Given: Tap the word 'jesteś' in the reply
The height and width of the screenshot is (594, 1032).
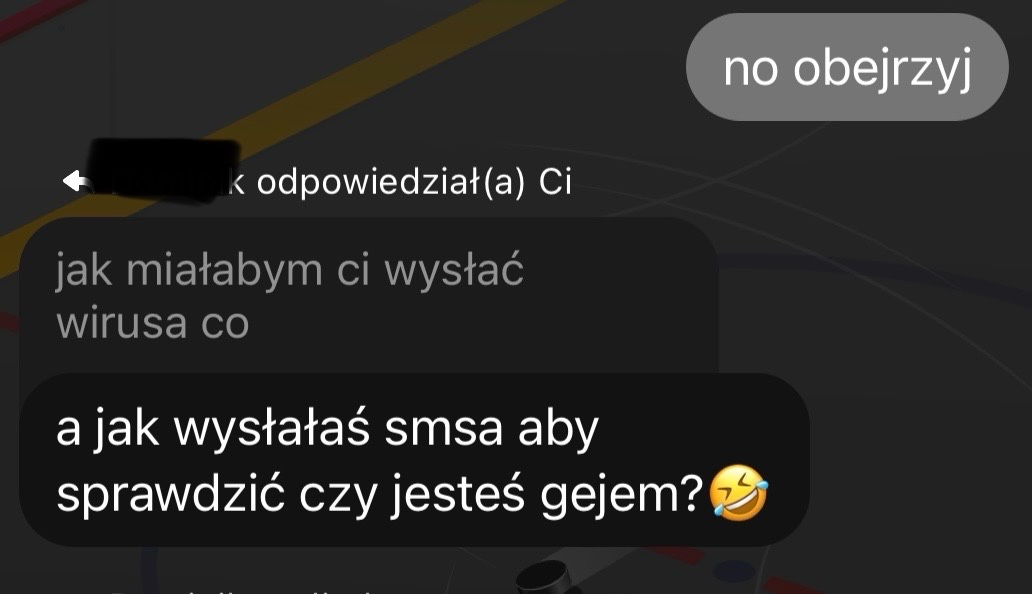Looking at the screenshot, I should 457,495.
